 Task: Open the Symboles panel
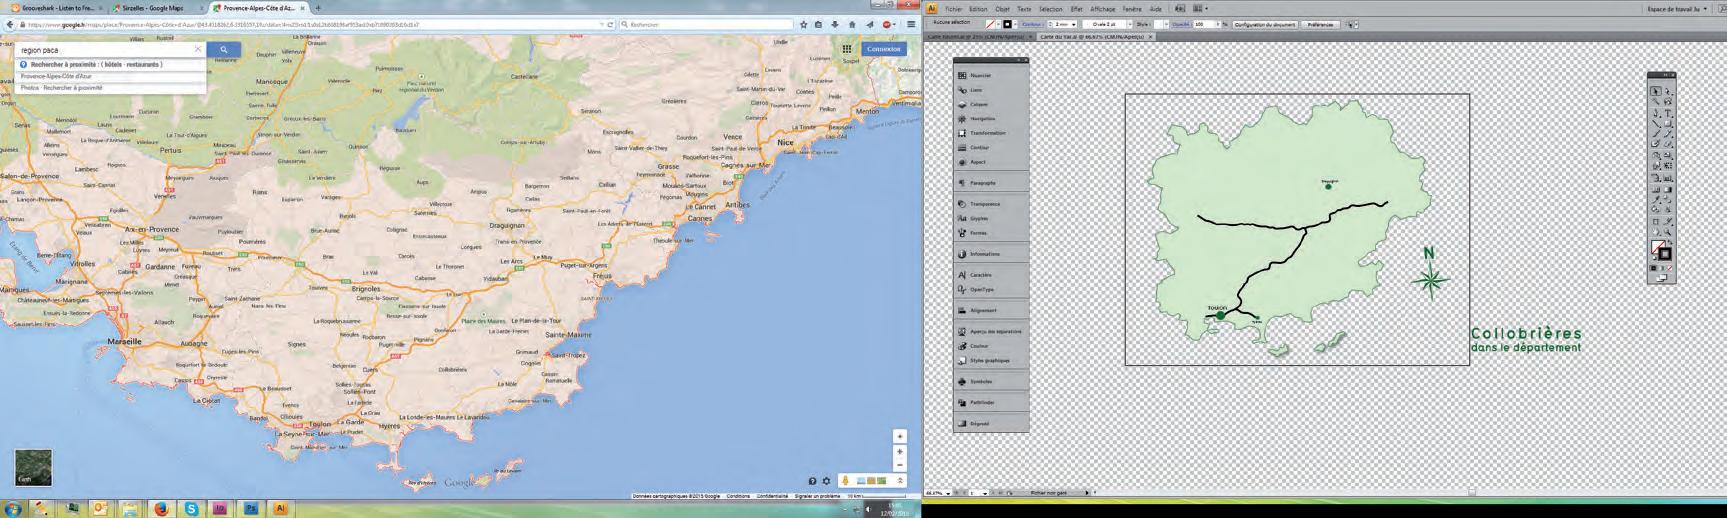980,381
